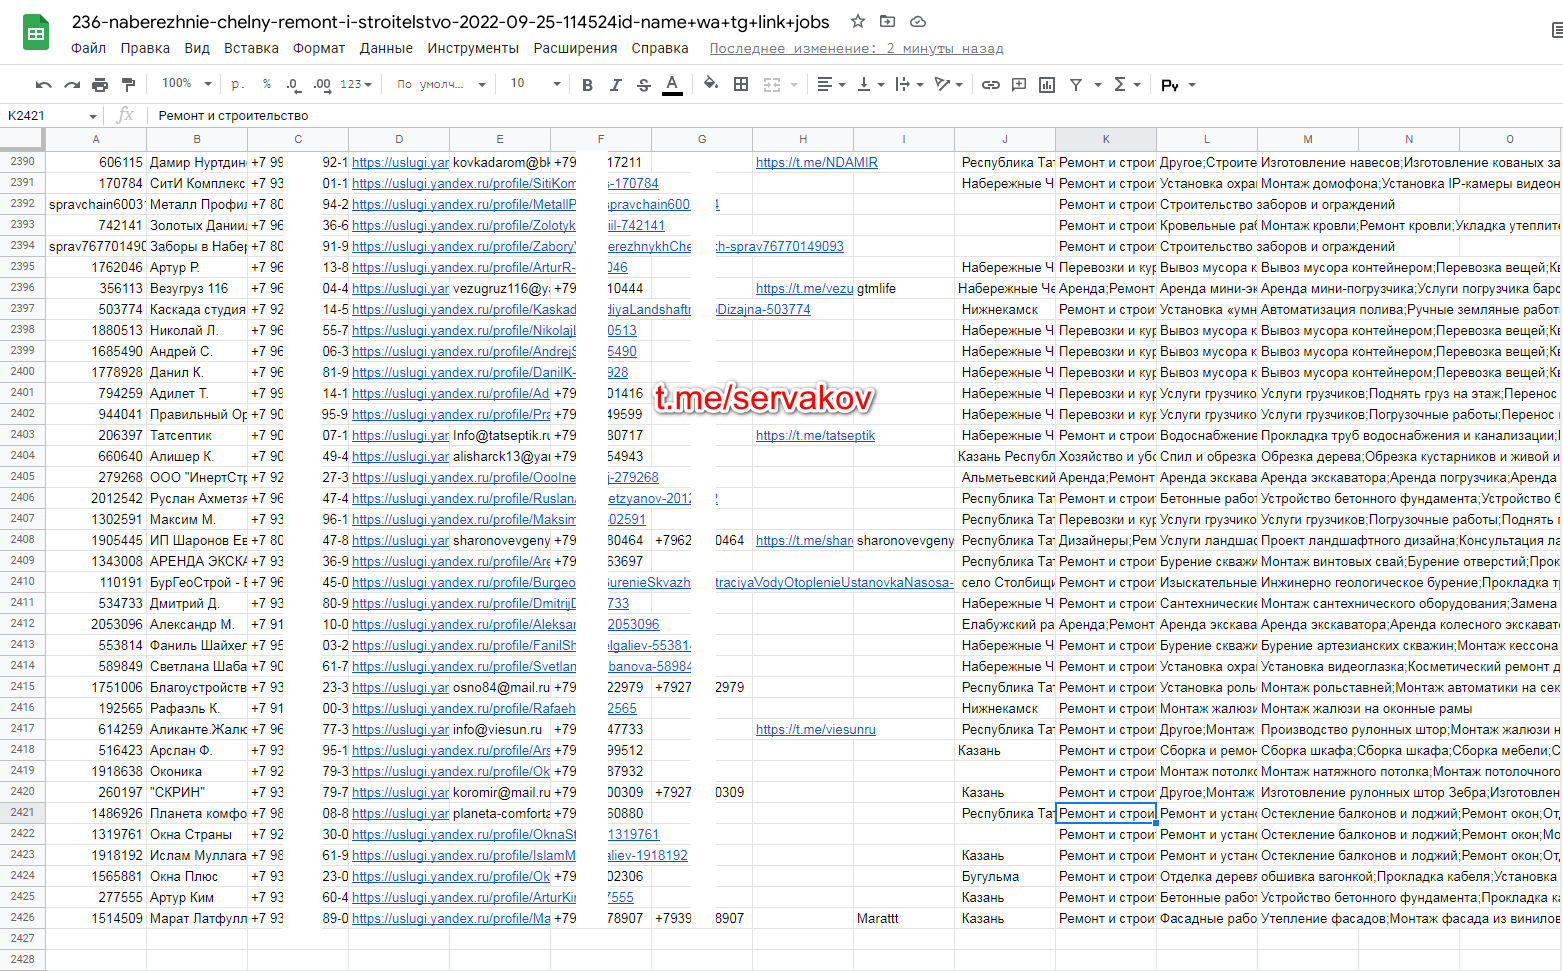The height and width of the screenshot is (971, 1563).
Task: Click the last edit time link
Action: pos(856,48)
